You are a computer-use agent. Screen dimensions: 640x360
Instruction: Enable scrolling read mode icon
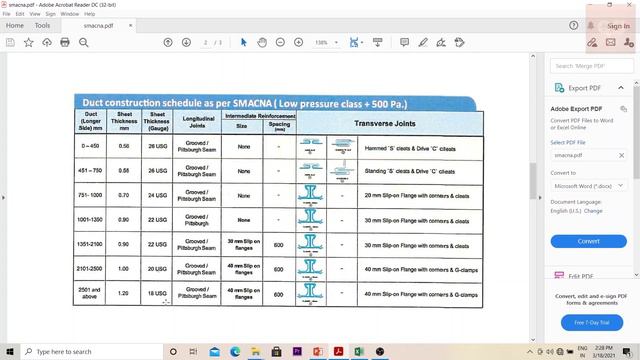click(x=378, y=42)
